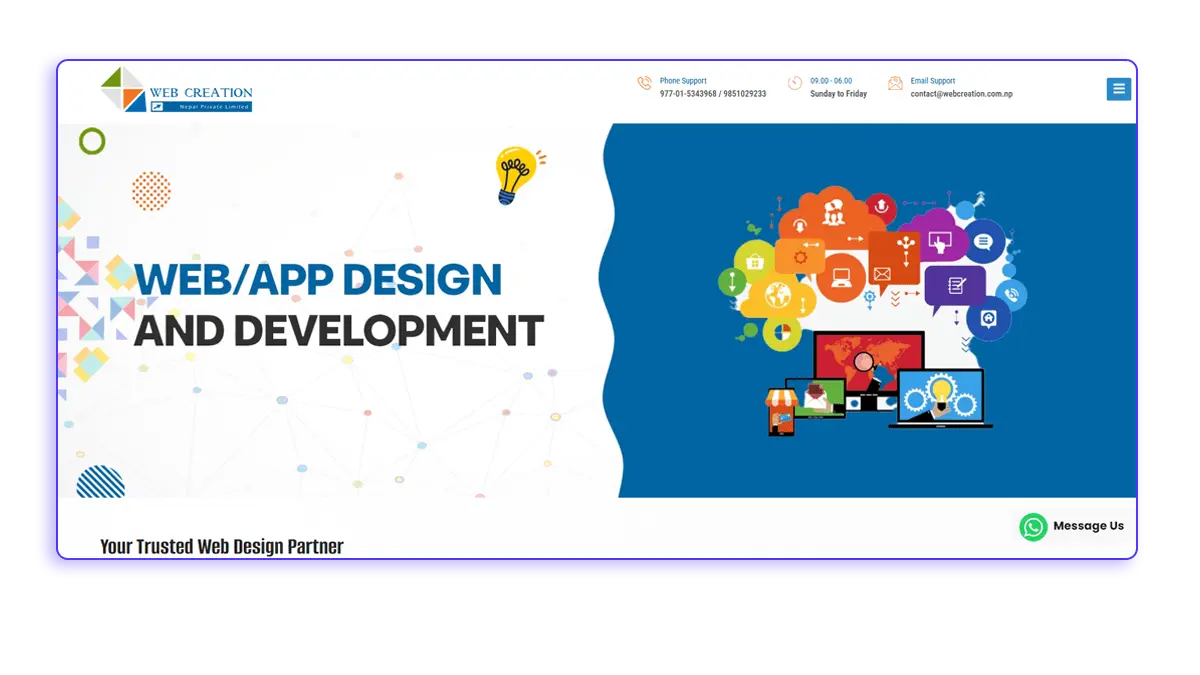Click the WEB/APP DESIGN headline text
The height and width of the screenshot is (675, 1200).
pos(320,280)
